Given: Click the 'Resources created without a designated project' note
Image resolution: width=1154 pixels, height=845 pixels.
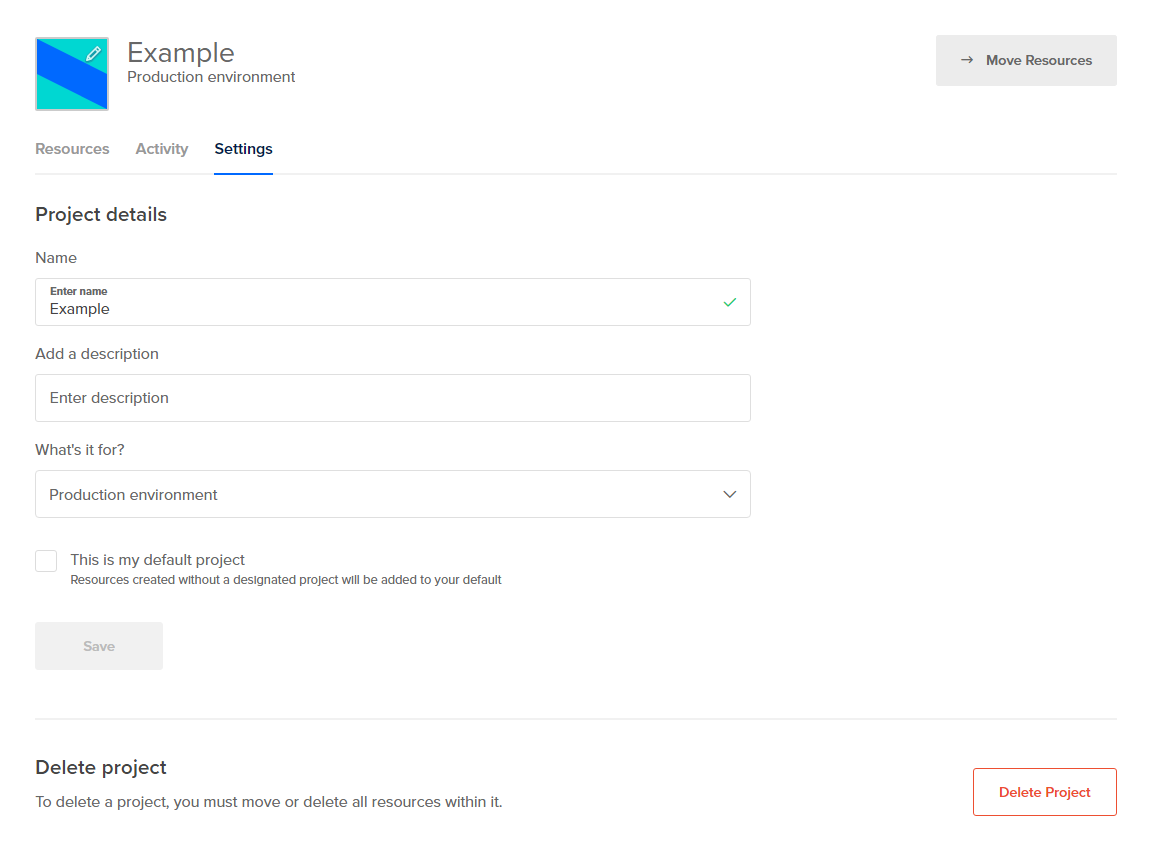Looking at the screenshot, I should 286,580.
